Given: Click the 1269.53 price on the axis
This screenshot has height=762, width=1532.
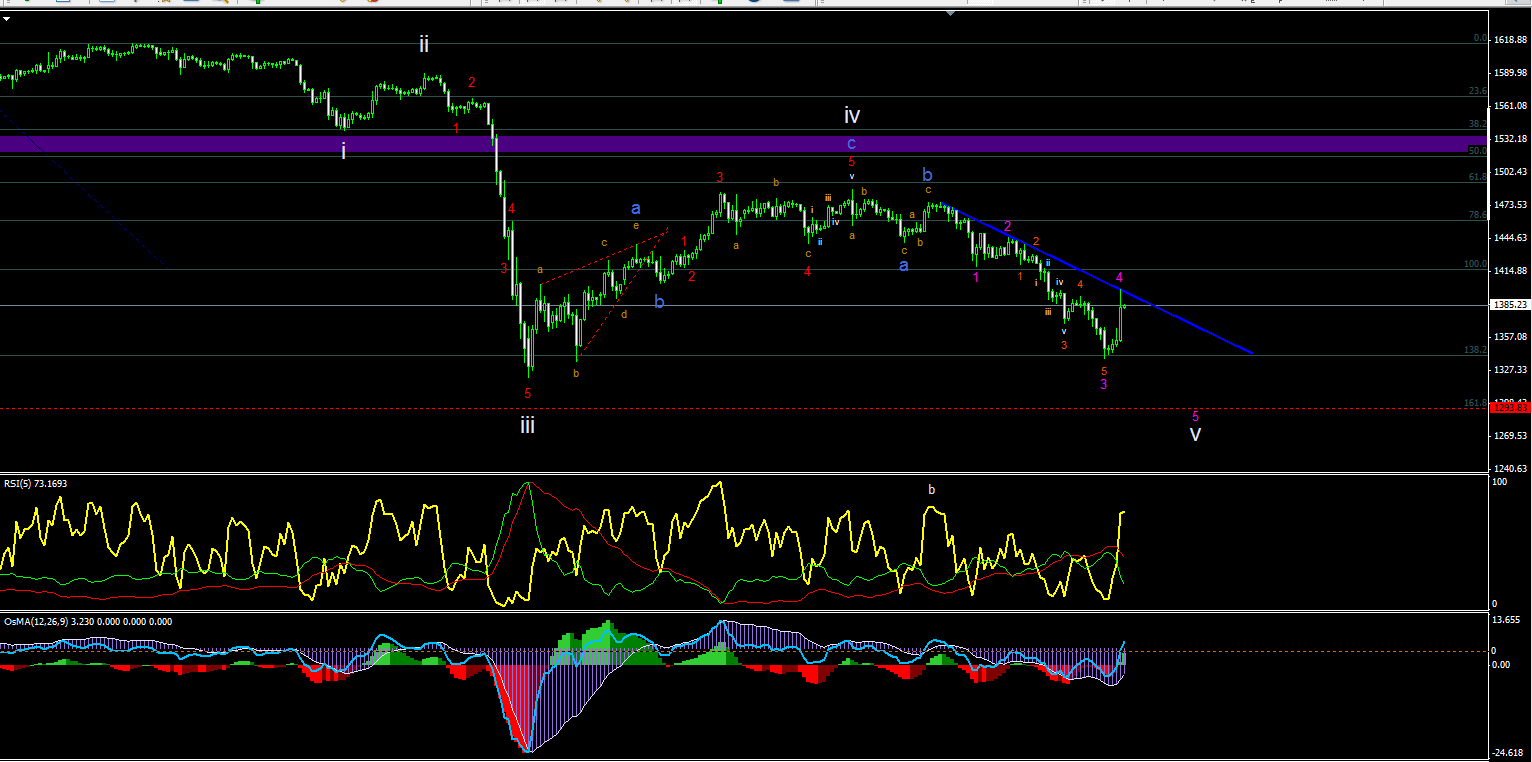Looking at the screenshot, I should click(1508, 436).
